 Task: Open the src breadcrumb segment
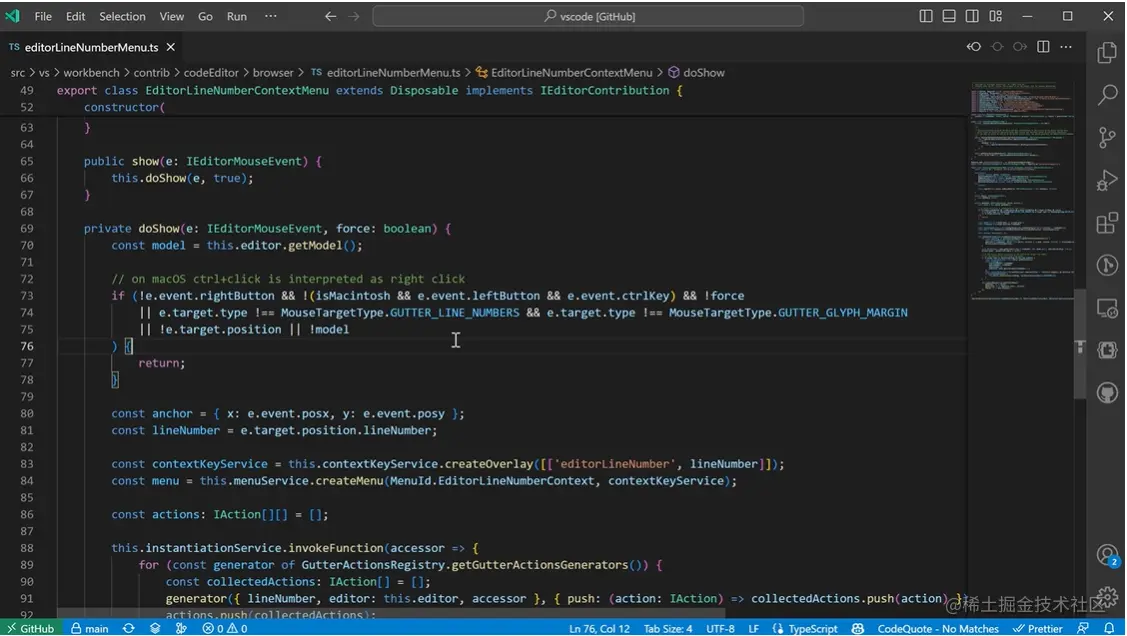[17, 73]
